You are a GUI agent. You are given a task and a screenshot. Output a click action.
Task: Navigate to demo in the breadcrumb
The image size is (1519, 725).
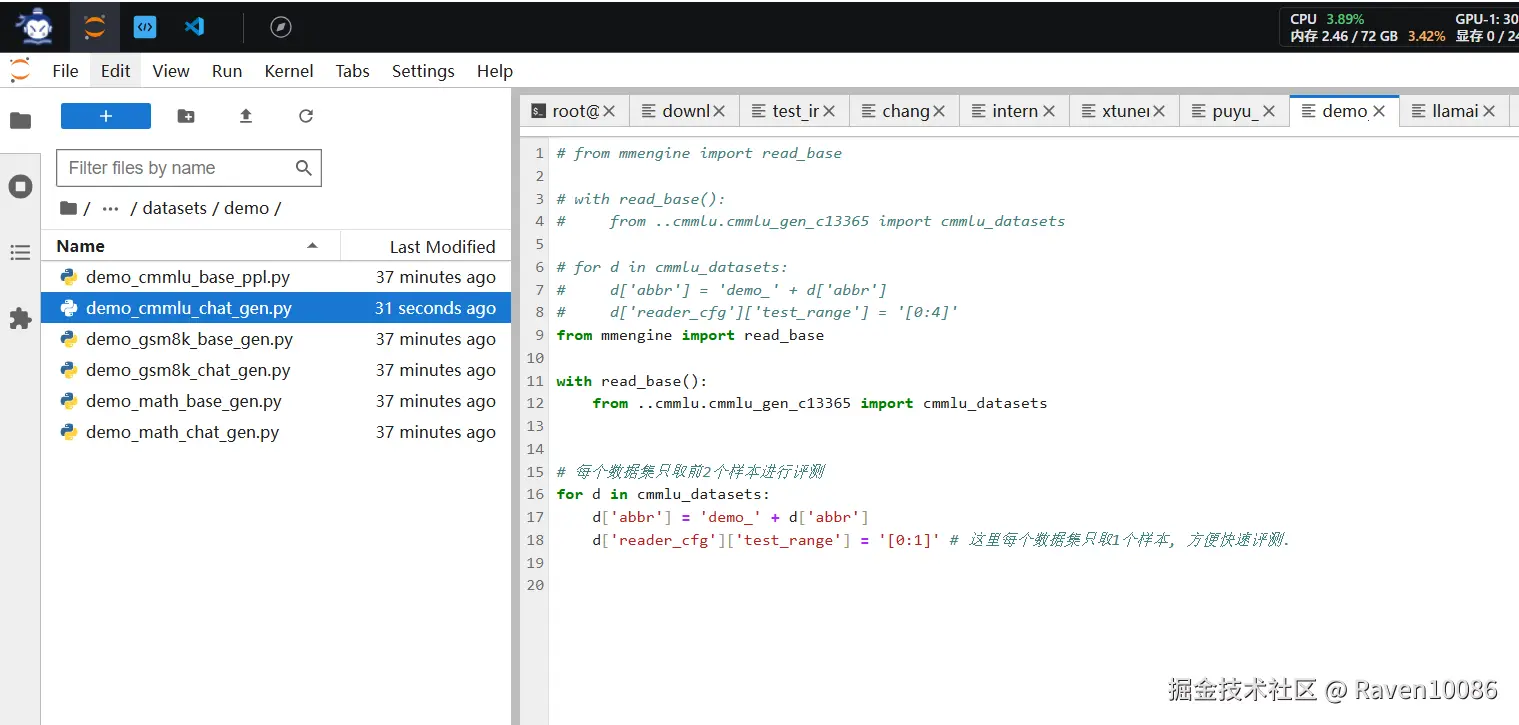pyautogui.click(x=247, y=208)
